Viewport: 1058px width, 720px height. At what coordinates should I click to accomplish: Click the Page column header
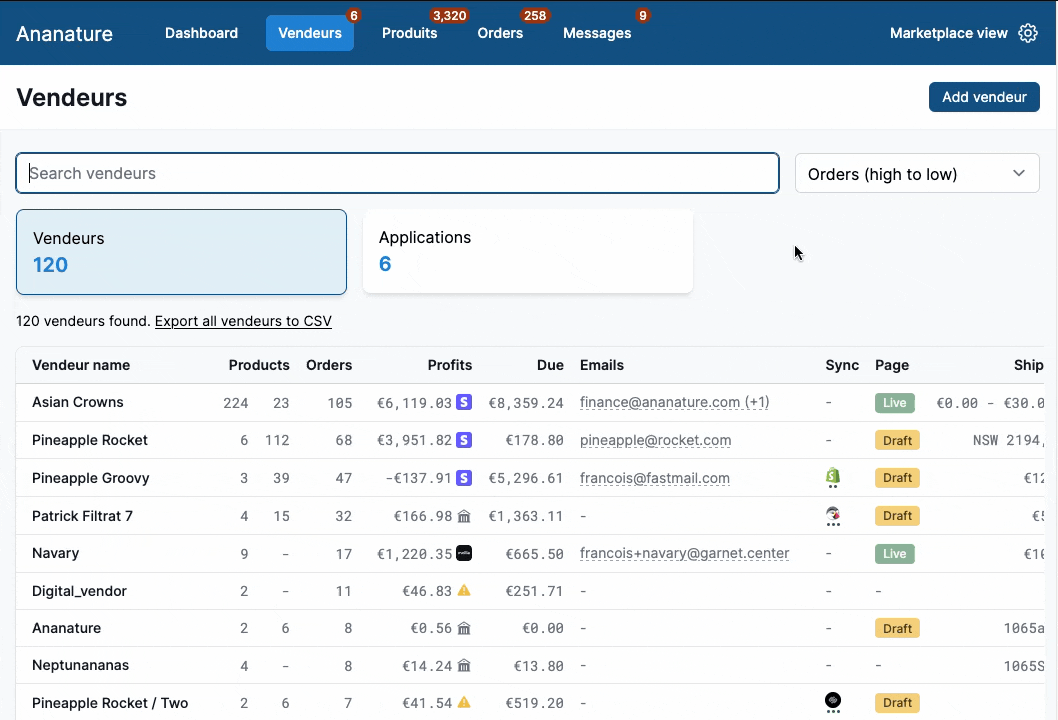point(892,365)
